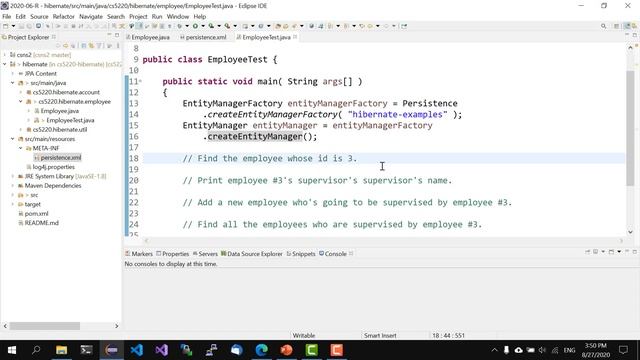Collapse the cs5220.hibernate.employee package
640x360 pixels.
click(21, 102)
